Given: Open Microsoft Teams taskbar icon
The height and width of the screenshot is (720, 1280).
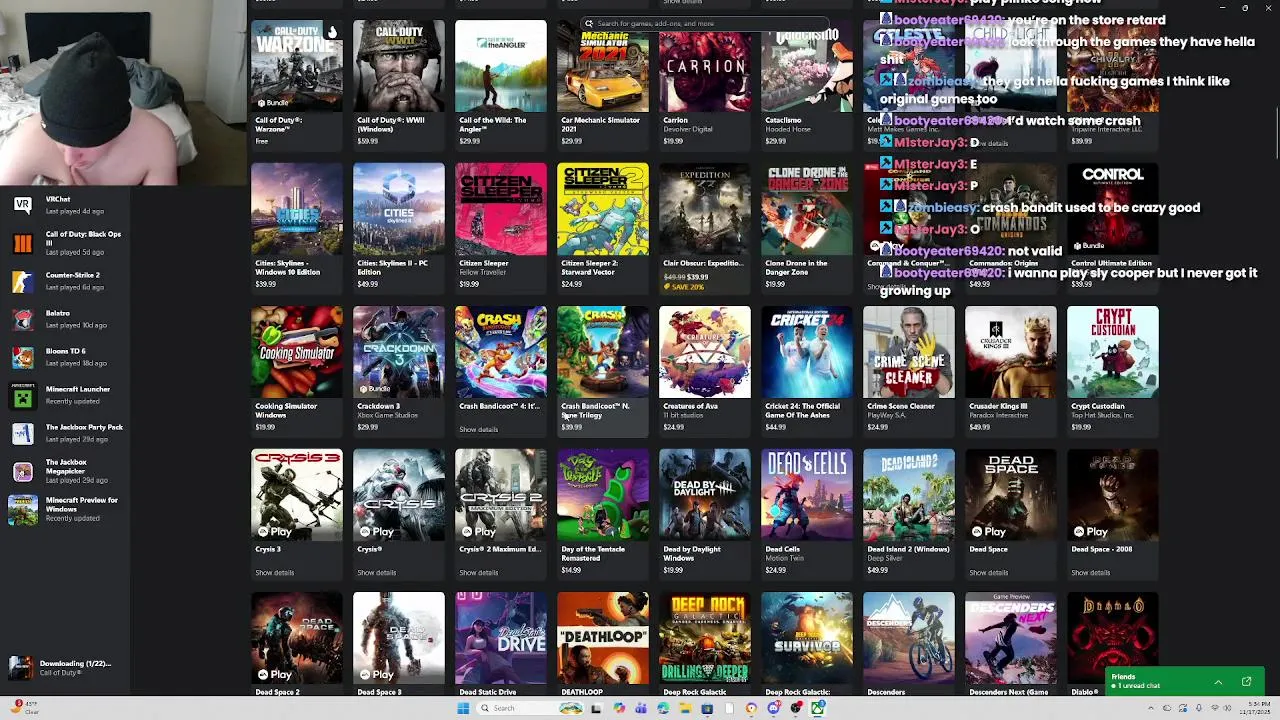Looking at the screenshot, I should (x=641, y=708).
